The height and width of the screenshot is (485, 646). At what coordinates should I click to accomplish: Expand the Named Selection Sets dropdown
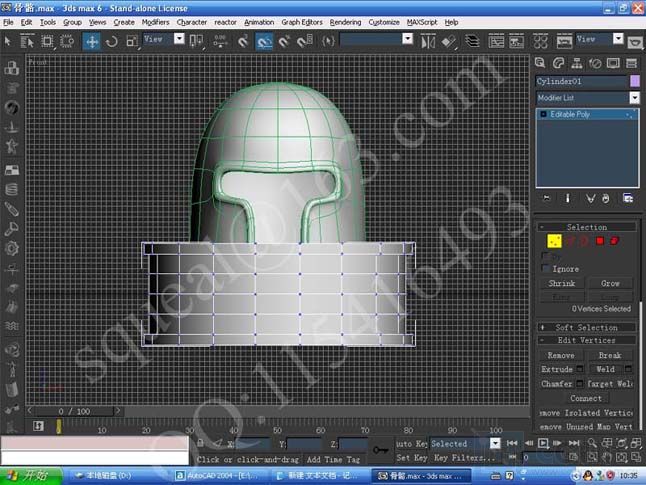(x=407, y=39)
